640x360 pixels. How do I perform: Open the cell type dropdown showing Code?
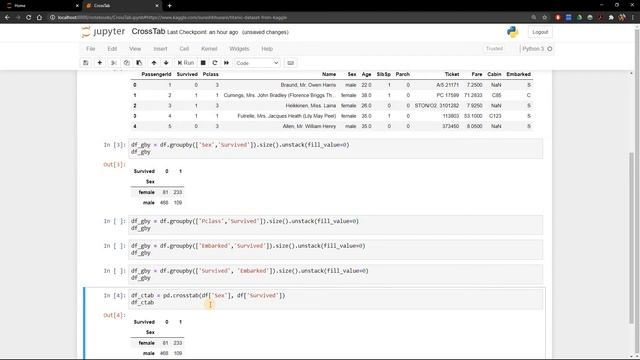click(x=257, y=63)
